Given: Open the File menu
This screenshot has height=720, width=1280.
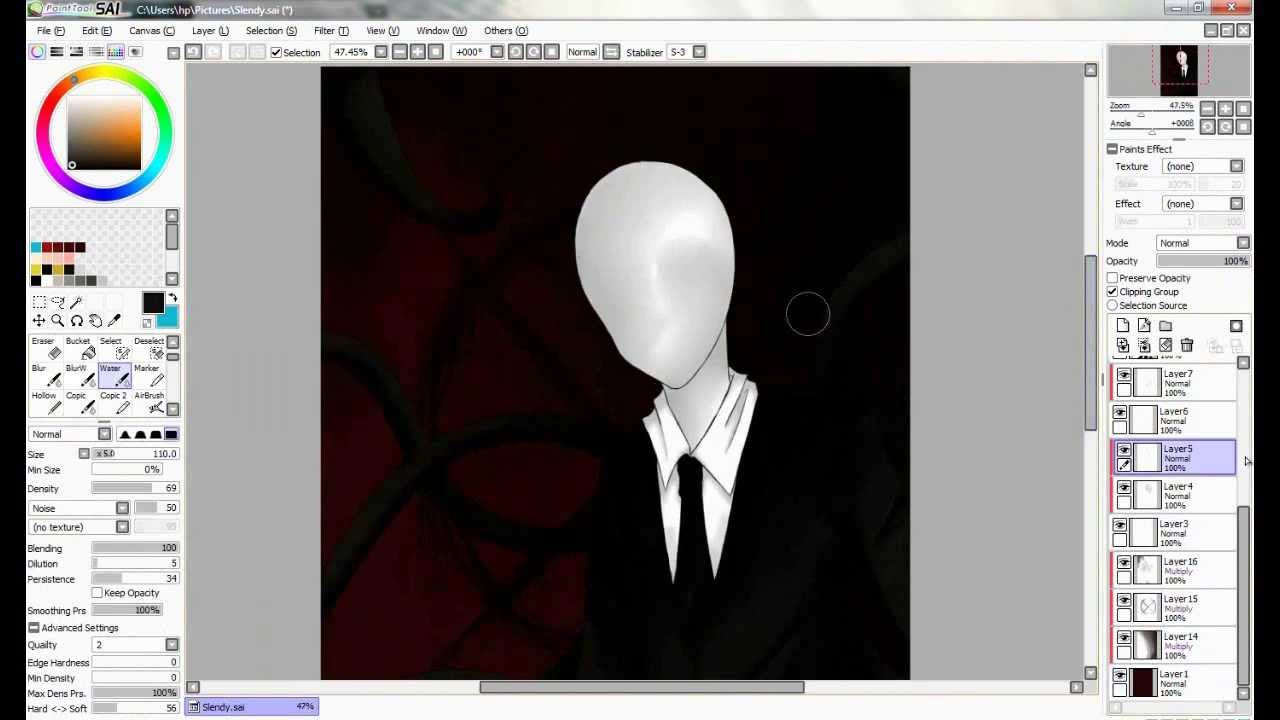Looking at the screenshot, I should [x=51, y=30].
